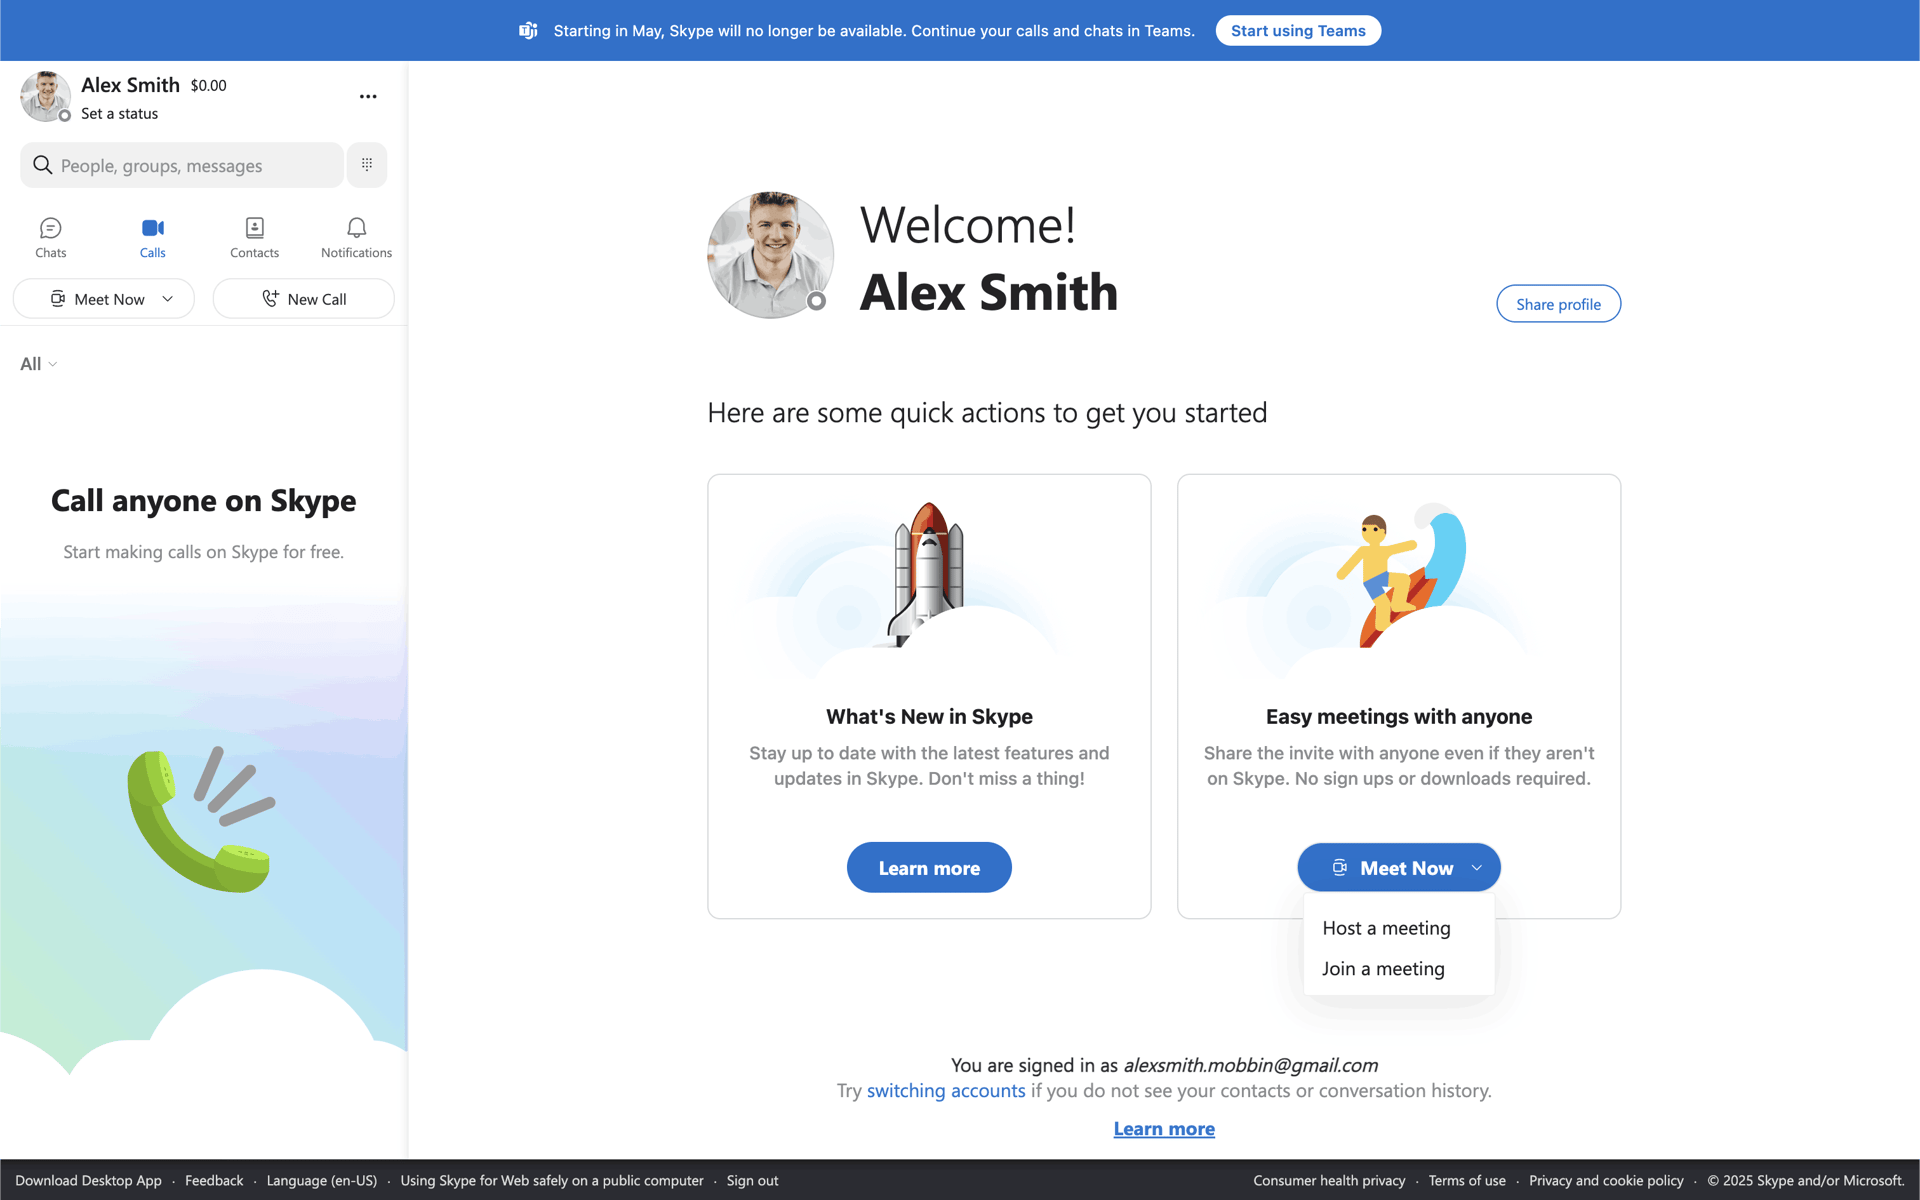Click the space shuttle illustration

pos(928,574)
